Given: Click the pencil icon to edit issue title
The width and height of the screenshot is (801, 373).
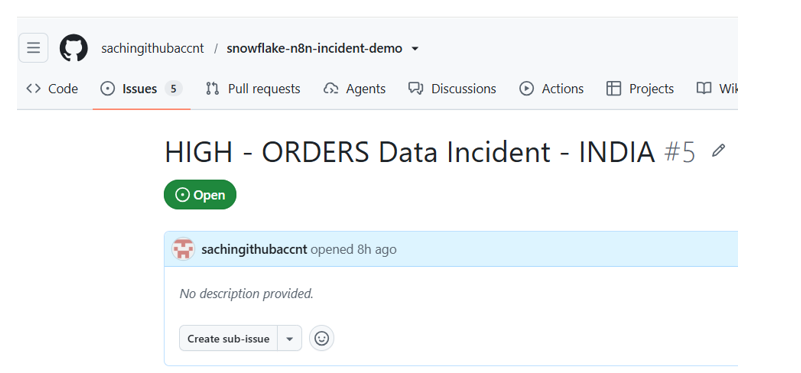Looking at the screenshot, I should click(718, 151).
